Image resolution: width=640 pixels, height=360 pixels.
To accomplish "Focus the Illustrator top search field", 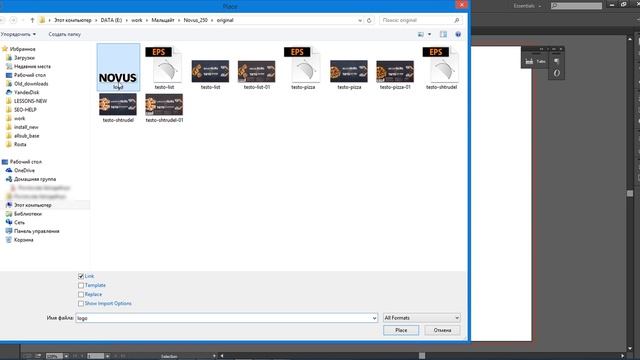I will [576, 6].
